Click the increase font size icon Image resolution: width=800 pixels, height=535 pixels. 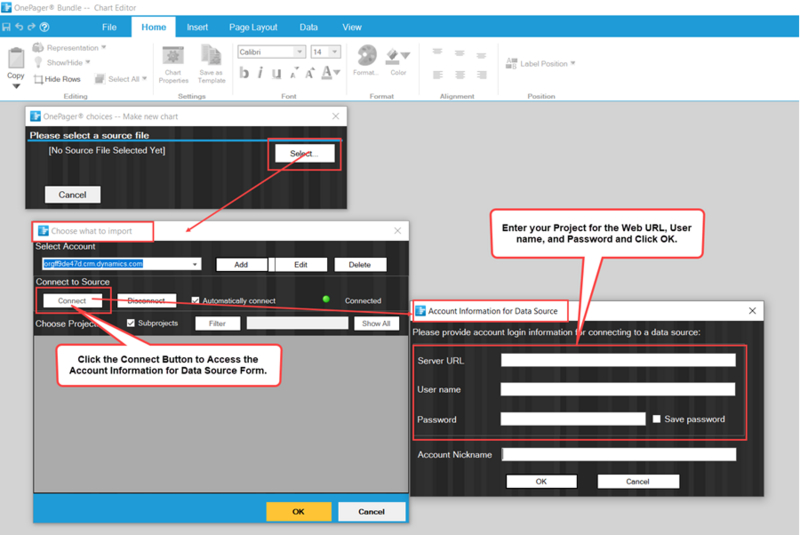[x=310, y=73]
